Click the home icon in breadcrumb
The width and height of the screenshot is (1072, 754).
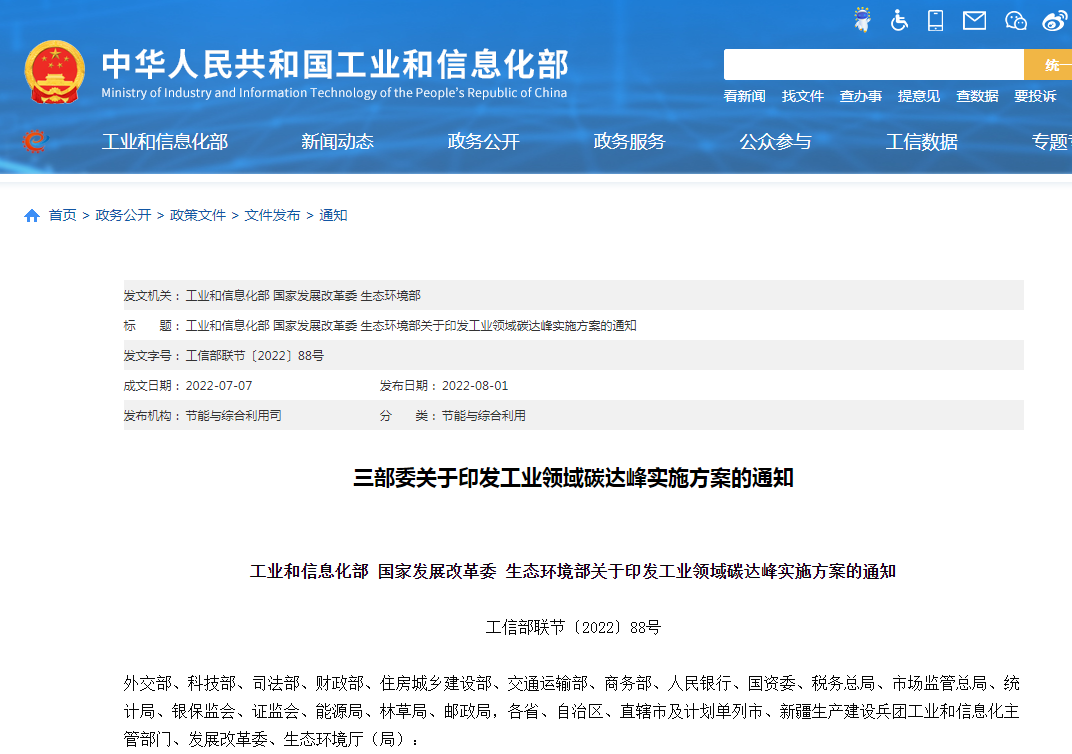click(31, 216)
